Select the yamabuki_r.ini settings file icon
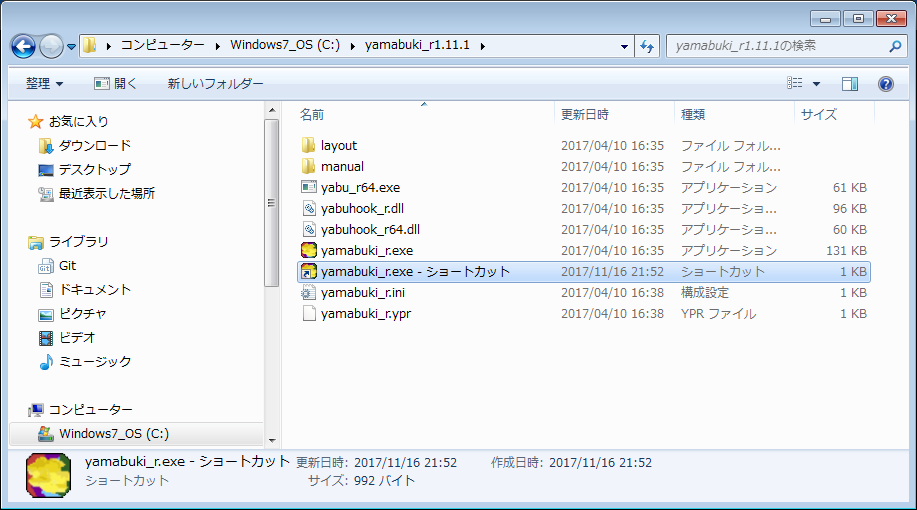The image size is (917, 510). click(x=309, y=293)
